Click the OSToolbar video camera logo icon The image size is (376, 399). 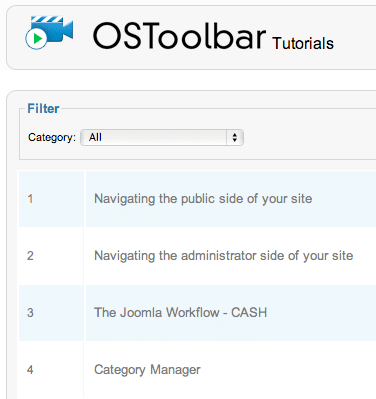[x=49, y=33]
